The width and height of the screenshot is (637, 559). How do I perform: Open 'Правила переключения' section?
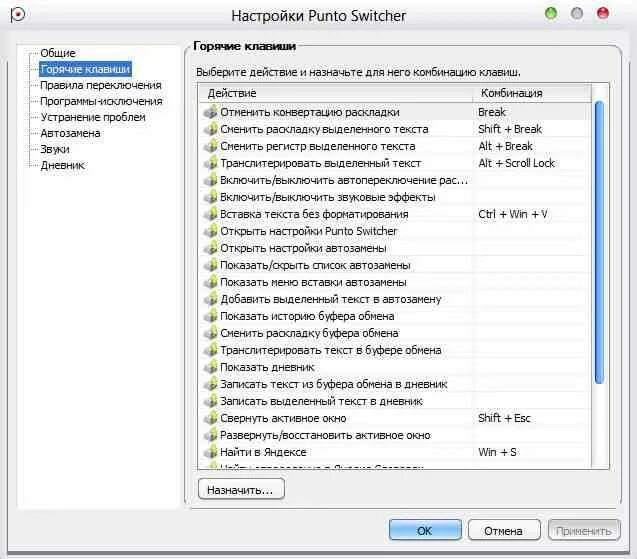click(101, 85)
